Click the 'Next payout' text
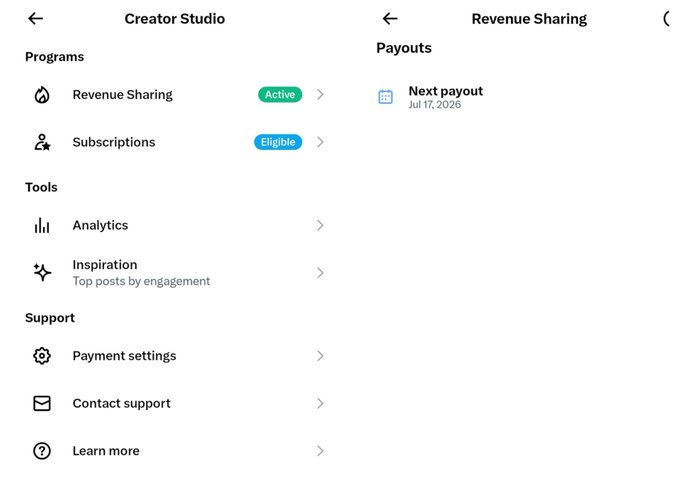680x502 pixels. point(446,91)
